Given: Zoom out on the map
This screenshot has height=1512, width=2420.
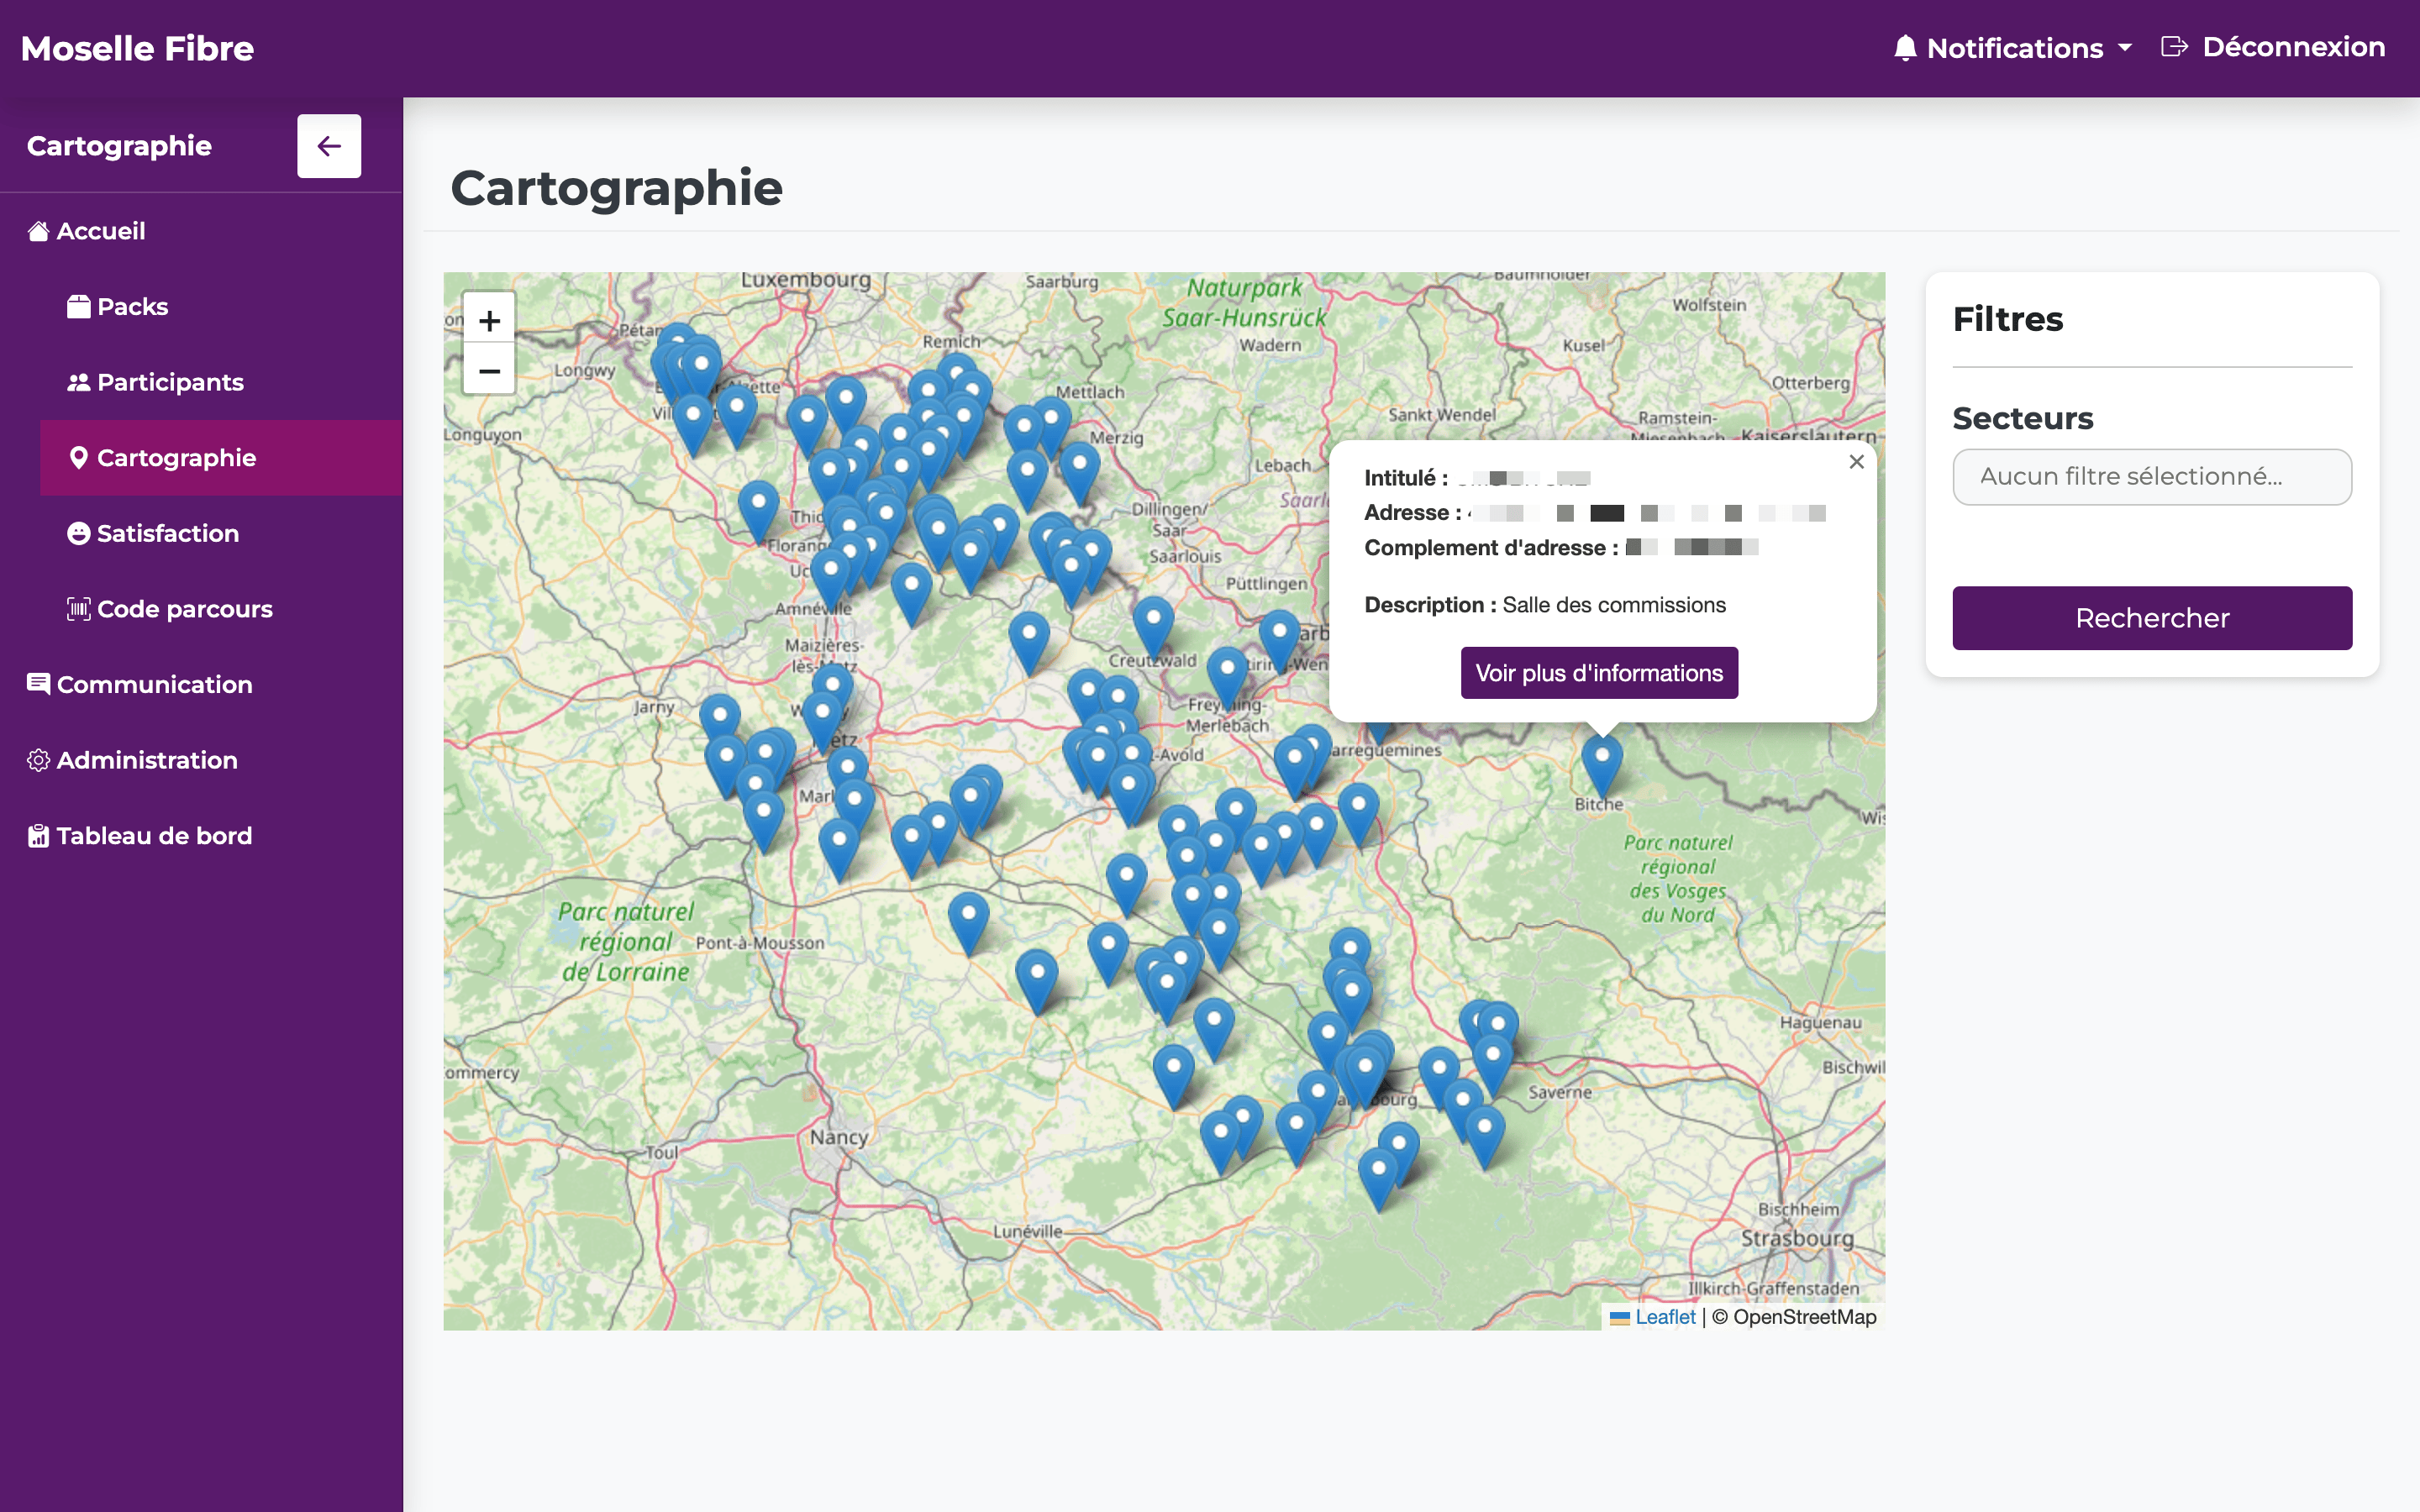Looking at the screenshot, I should click(x=489, y=371).
